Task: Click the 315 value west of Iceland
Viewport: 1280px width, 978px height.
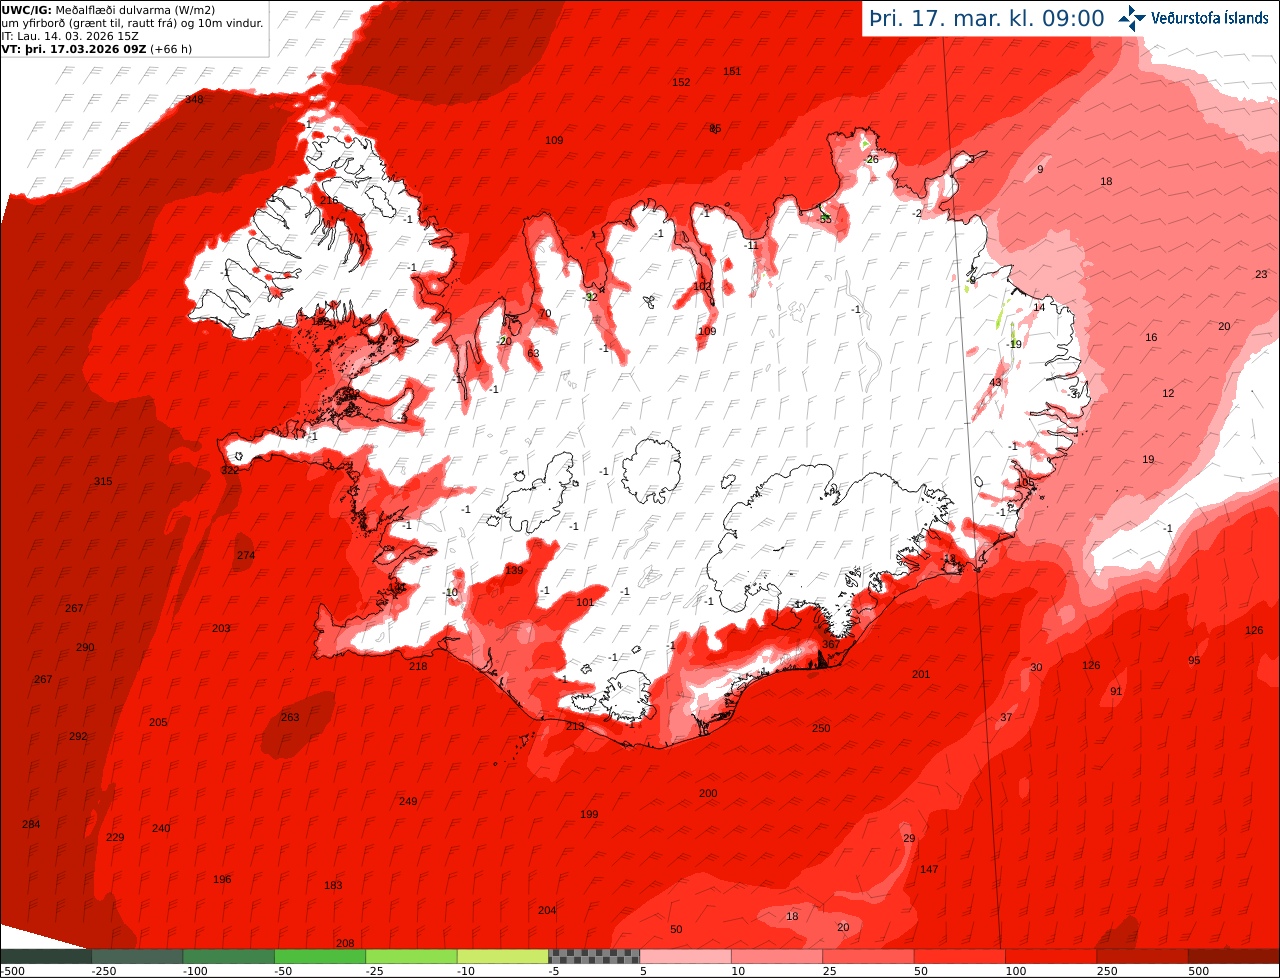Action: 103,481
